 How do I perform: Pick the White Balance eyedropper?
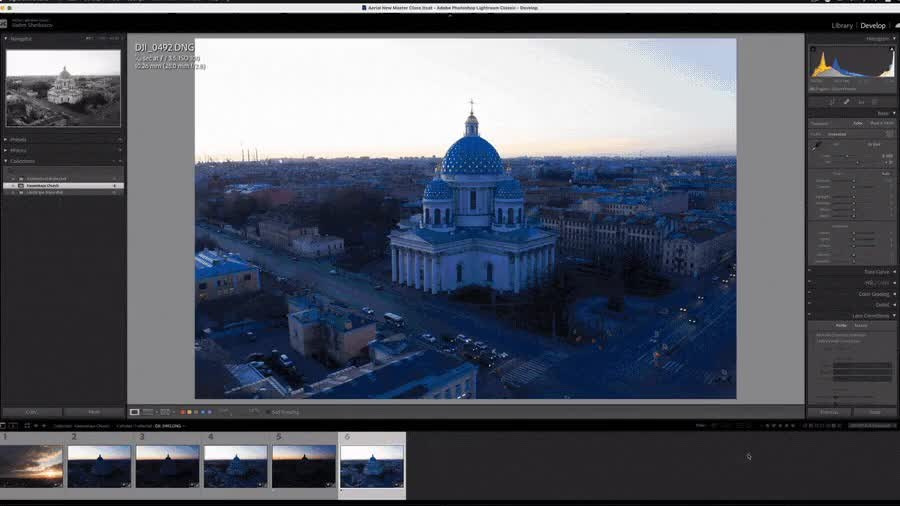coord(816,147)
